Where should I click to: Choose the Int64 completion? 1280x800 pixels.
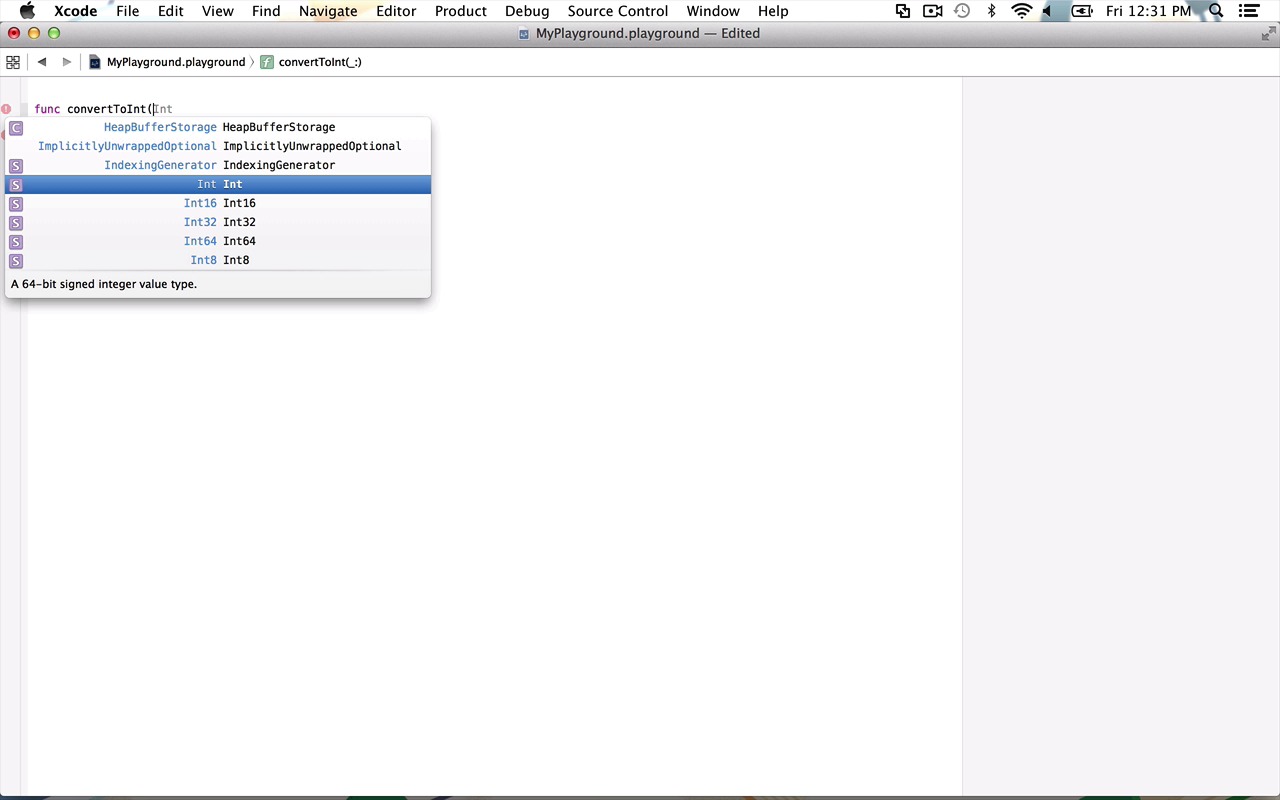tap(218, 242)
